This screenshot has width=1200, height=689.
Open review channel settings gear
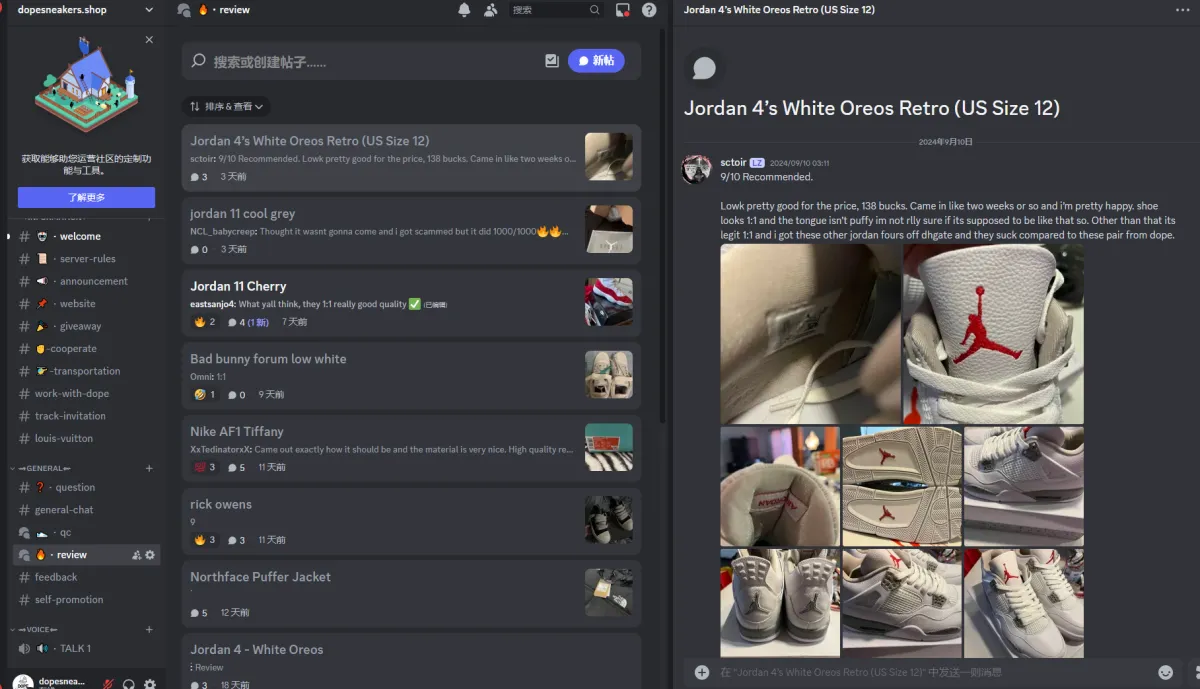coord(150,555)
